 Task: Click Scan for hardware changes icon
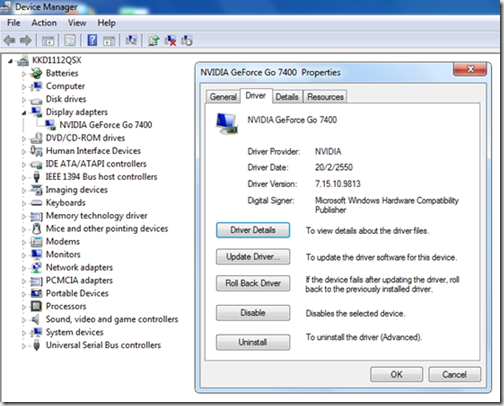(x=131, y=40)
